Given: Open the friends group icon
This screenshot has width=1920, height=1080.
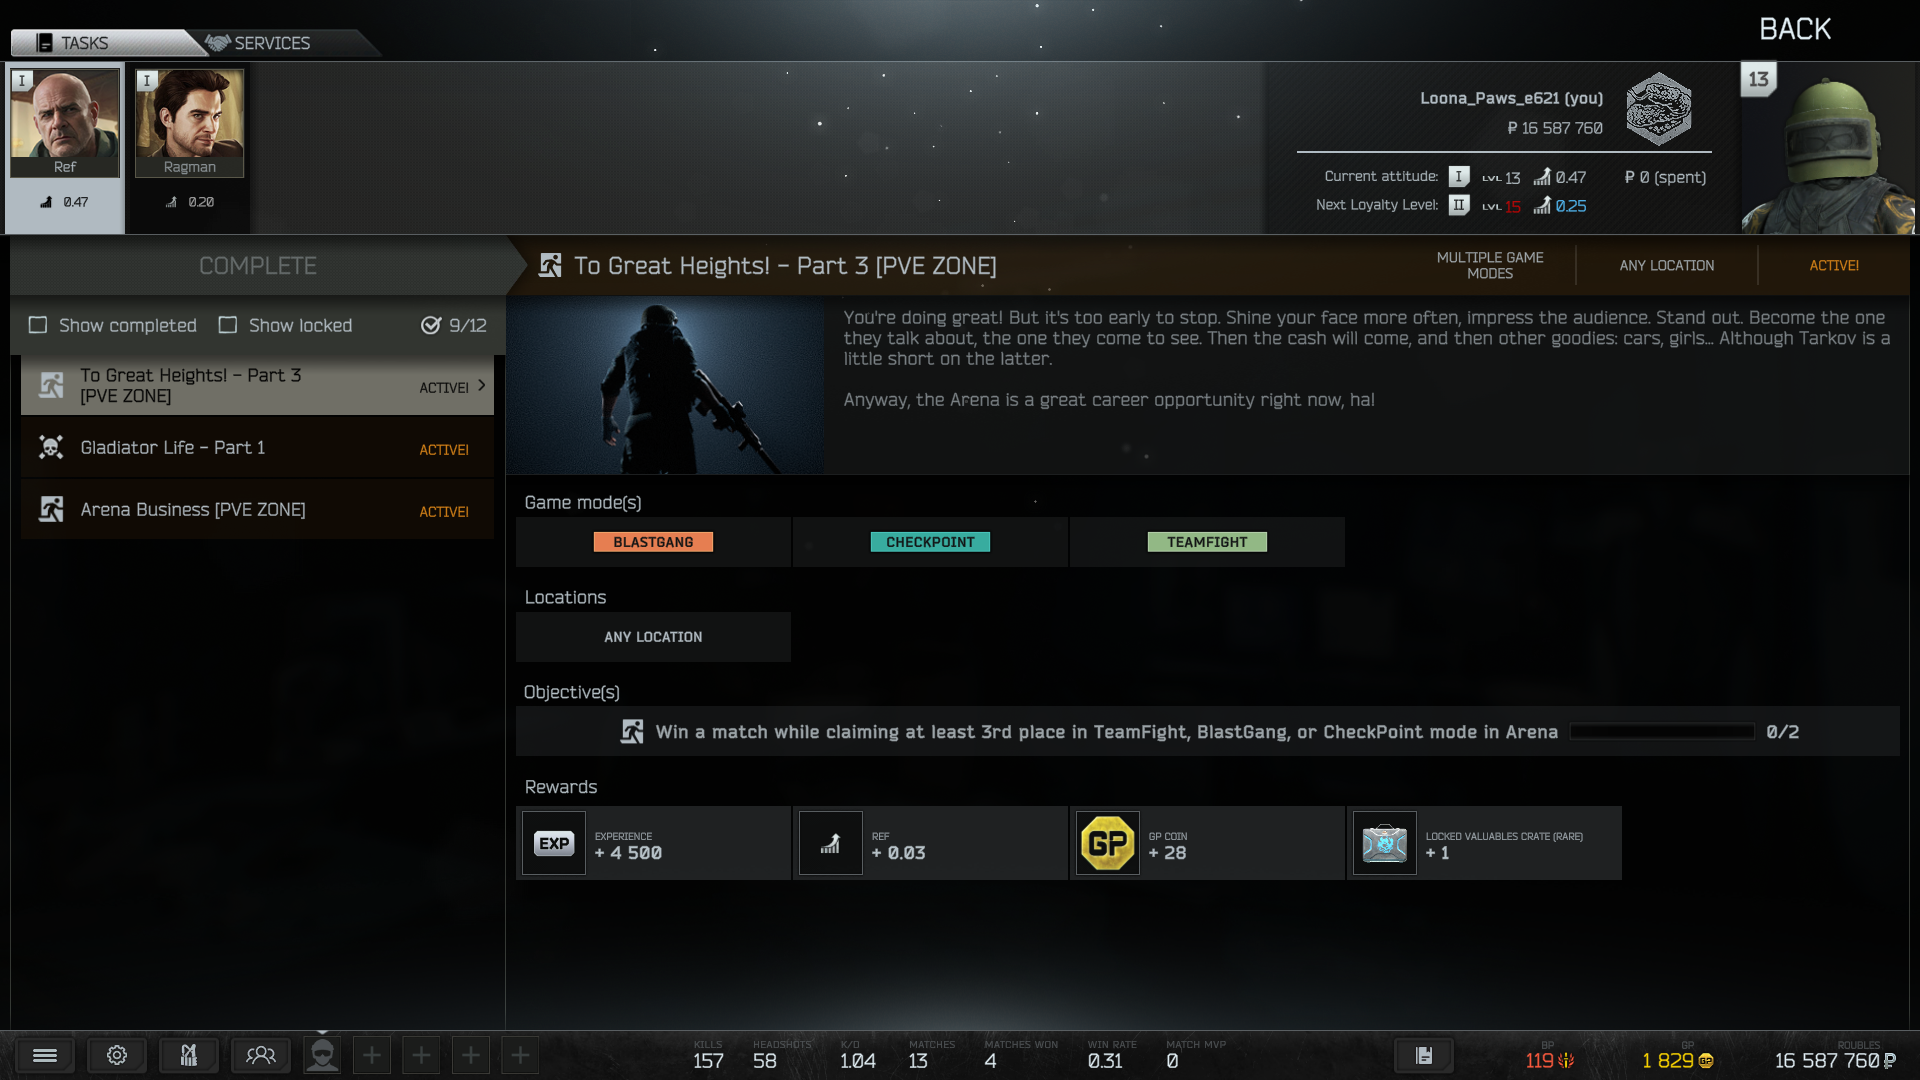Looking at the screenshot, I should click(260, 1056).
